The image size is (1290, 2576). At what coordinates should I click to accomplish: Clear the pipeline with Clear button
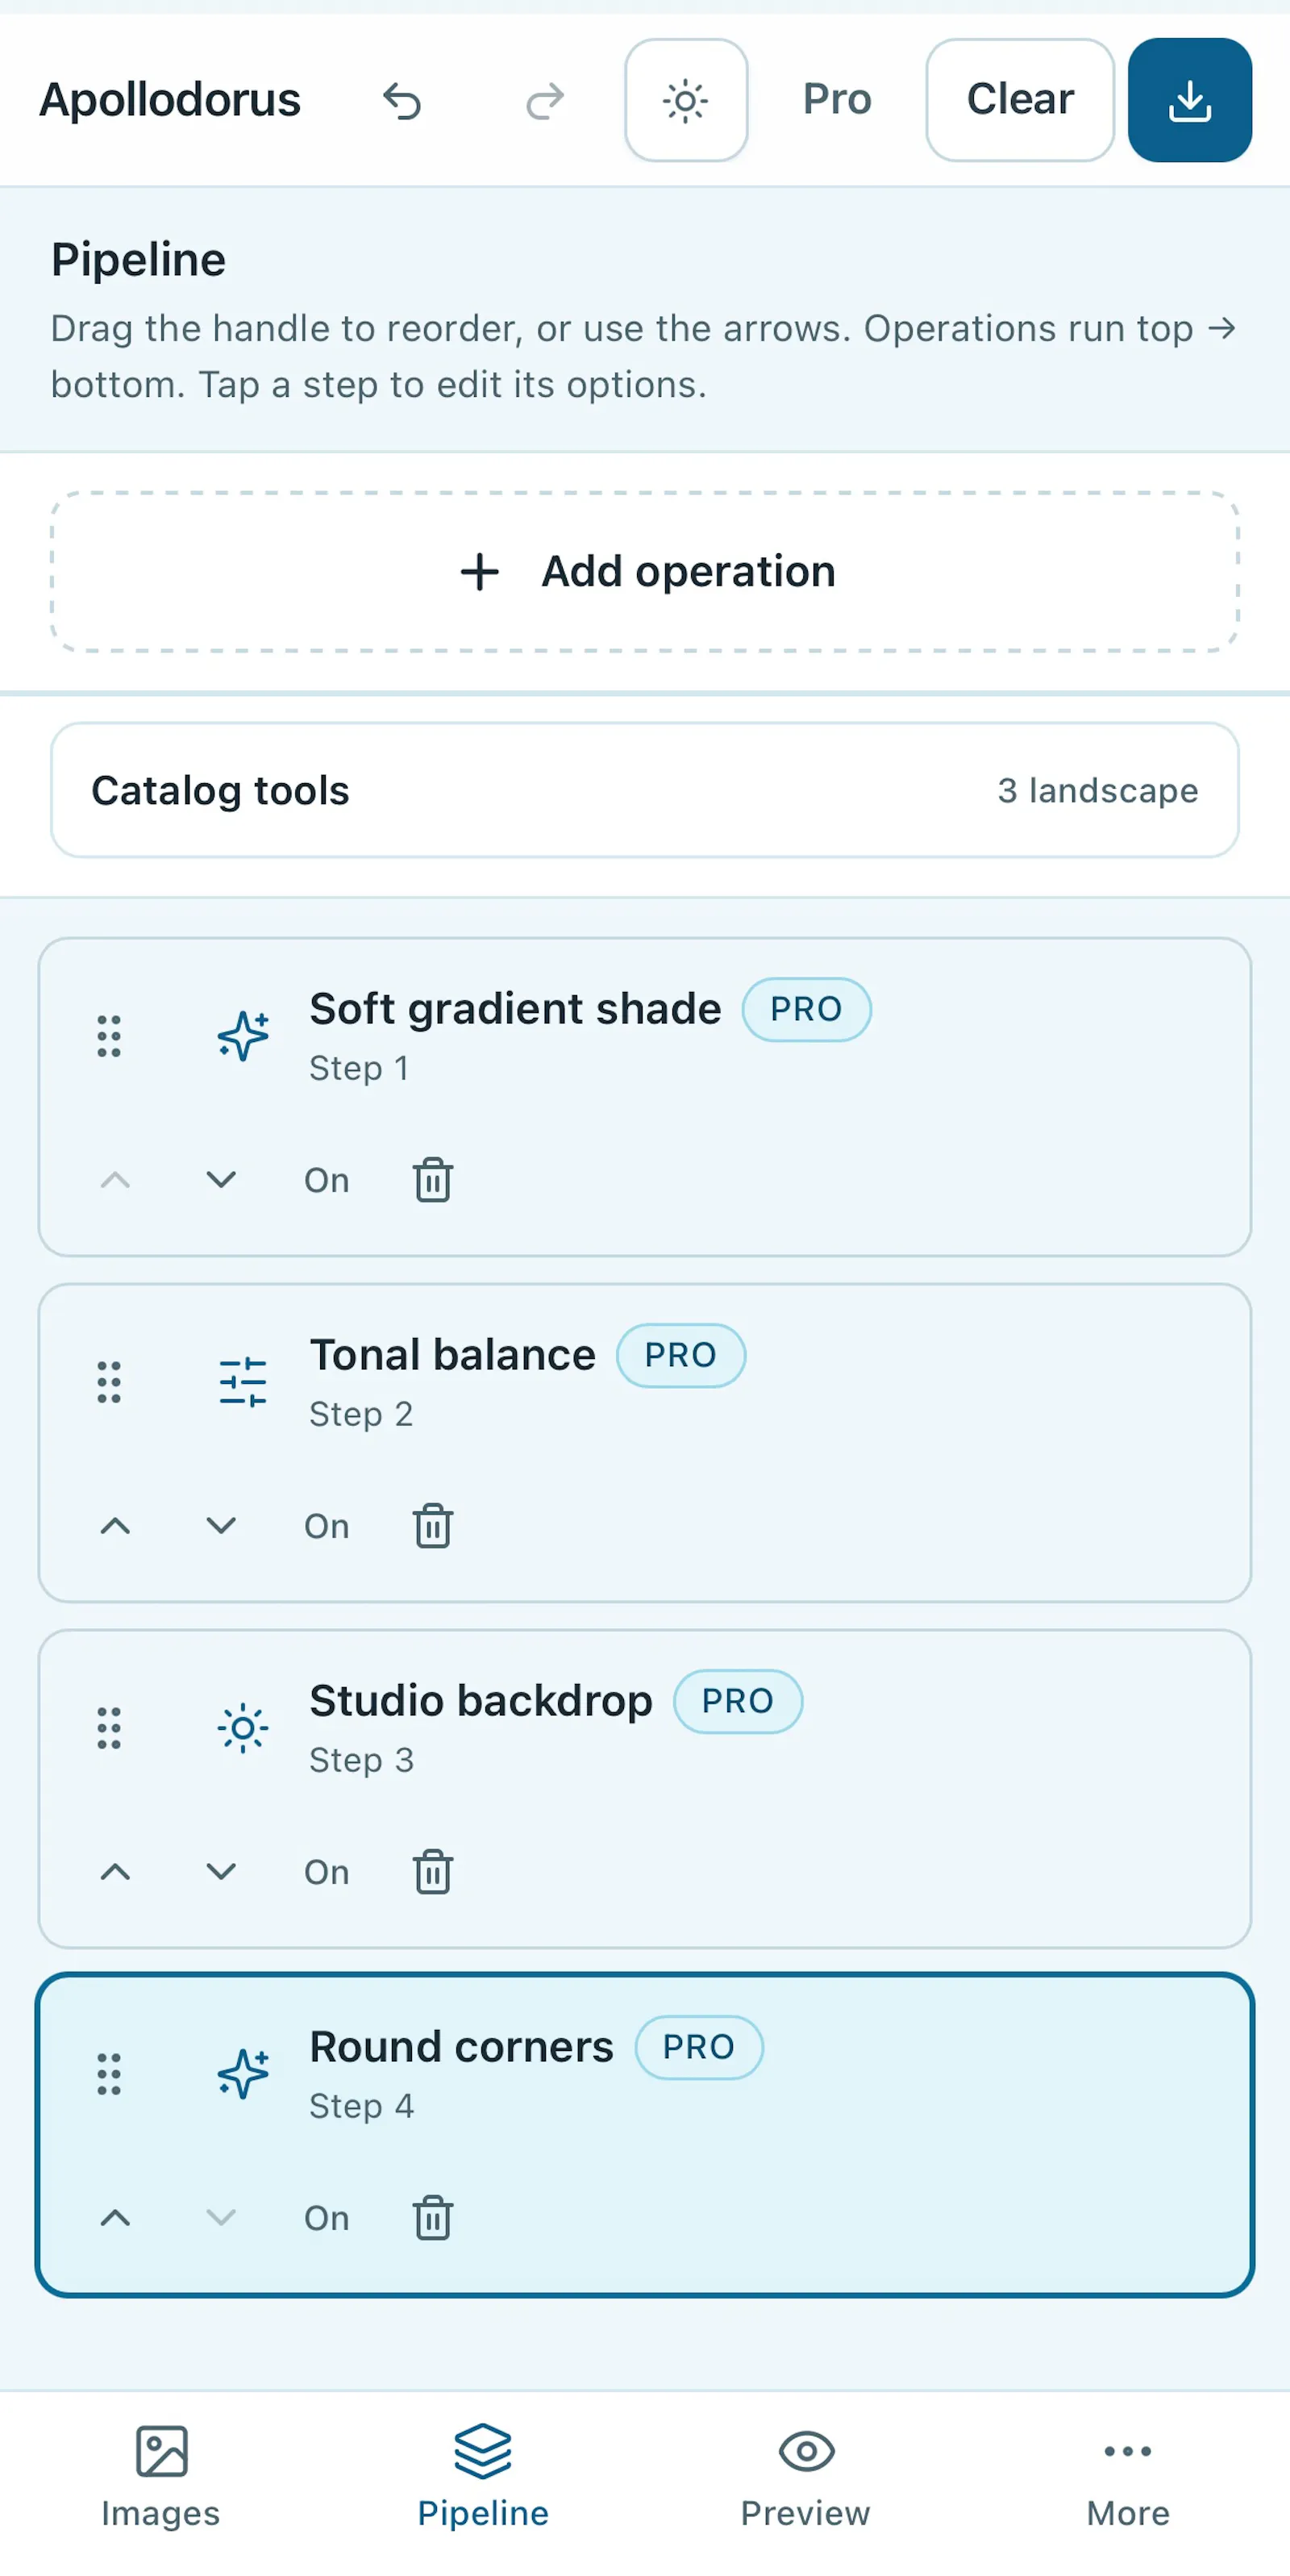coord(1020,100)
